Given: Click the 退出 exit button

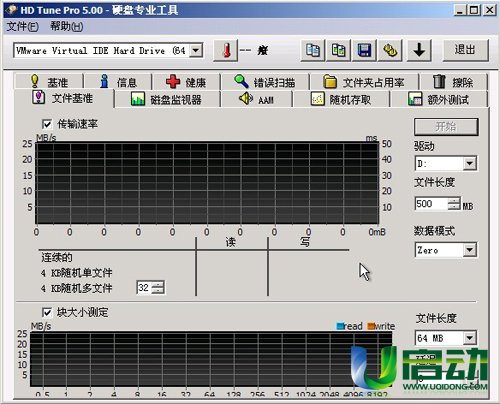Looking at the screenshot, I should pos(465,50).
